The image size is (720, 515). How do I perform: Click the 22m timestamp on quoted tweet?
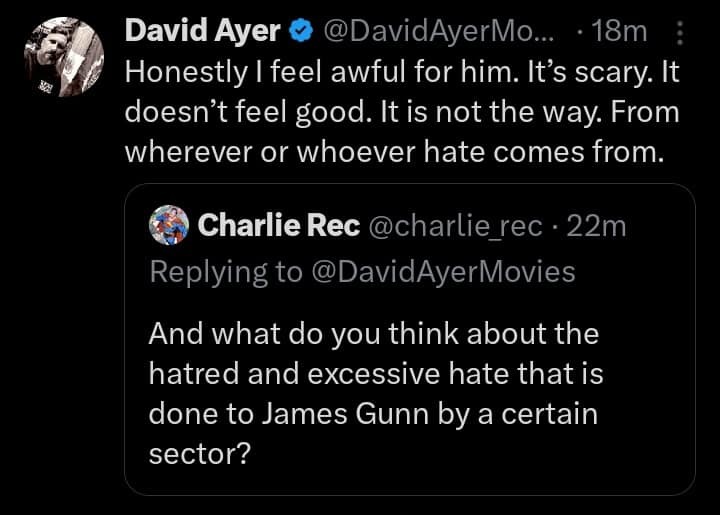[x=597, y=227]
